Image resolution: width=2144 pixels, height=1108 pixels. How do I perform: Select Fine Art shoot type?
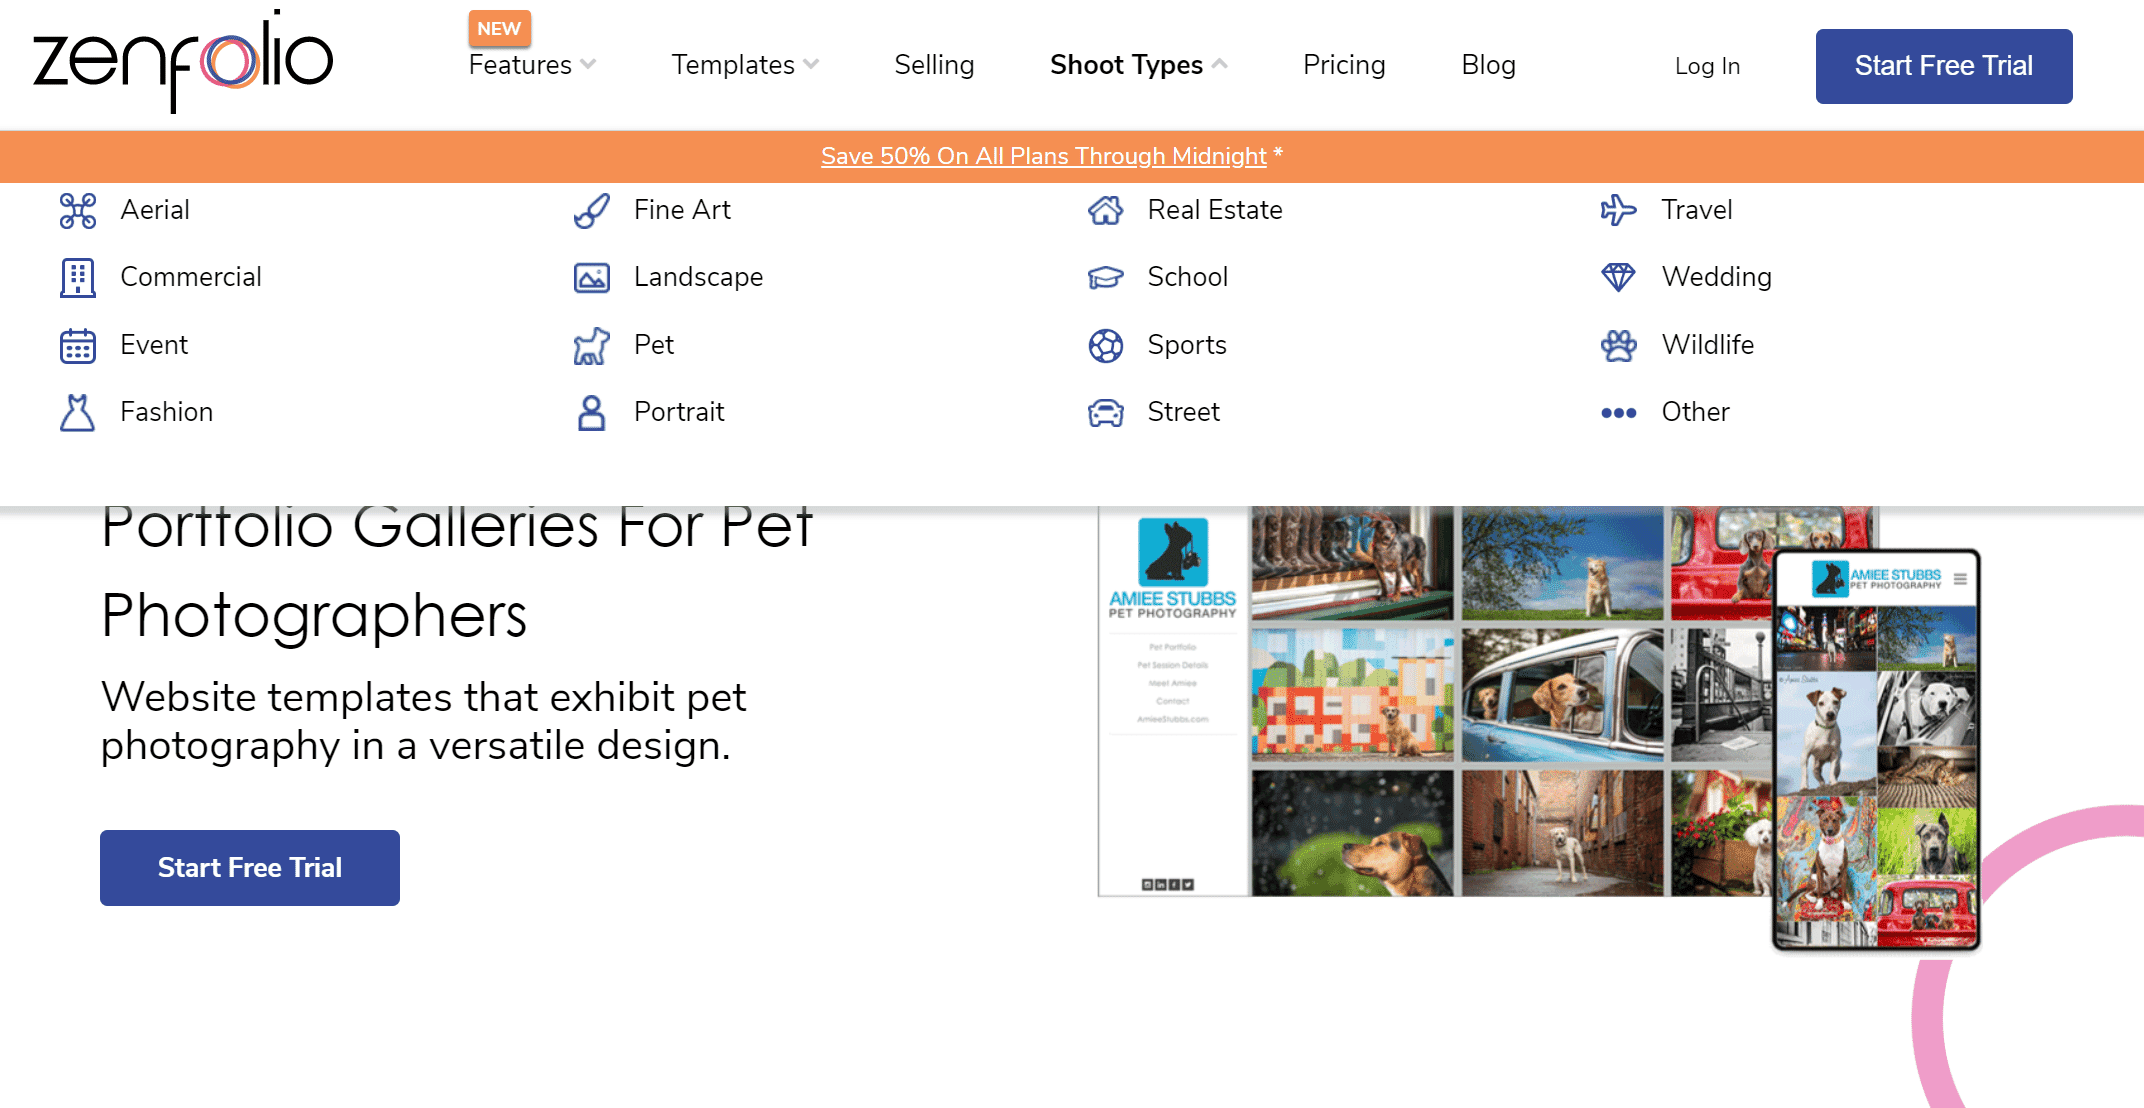[682, 210]
